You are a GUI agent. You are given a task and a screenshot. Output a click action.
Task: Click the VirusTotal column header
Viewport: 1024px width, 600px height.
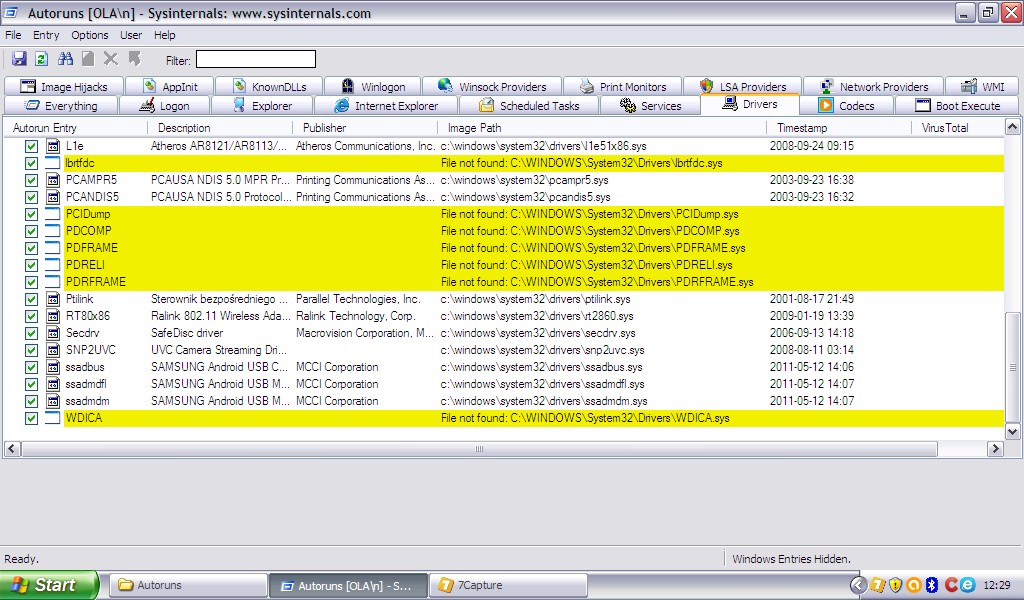click(957, 128)
